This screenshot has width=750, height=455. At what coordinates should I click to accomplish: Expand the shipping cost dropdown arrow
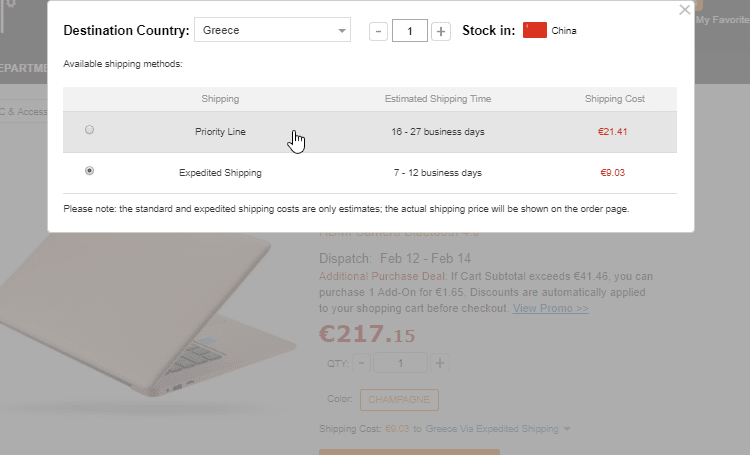567,429
